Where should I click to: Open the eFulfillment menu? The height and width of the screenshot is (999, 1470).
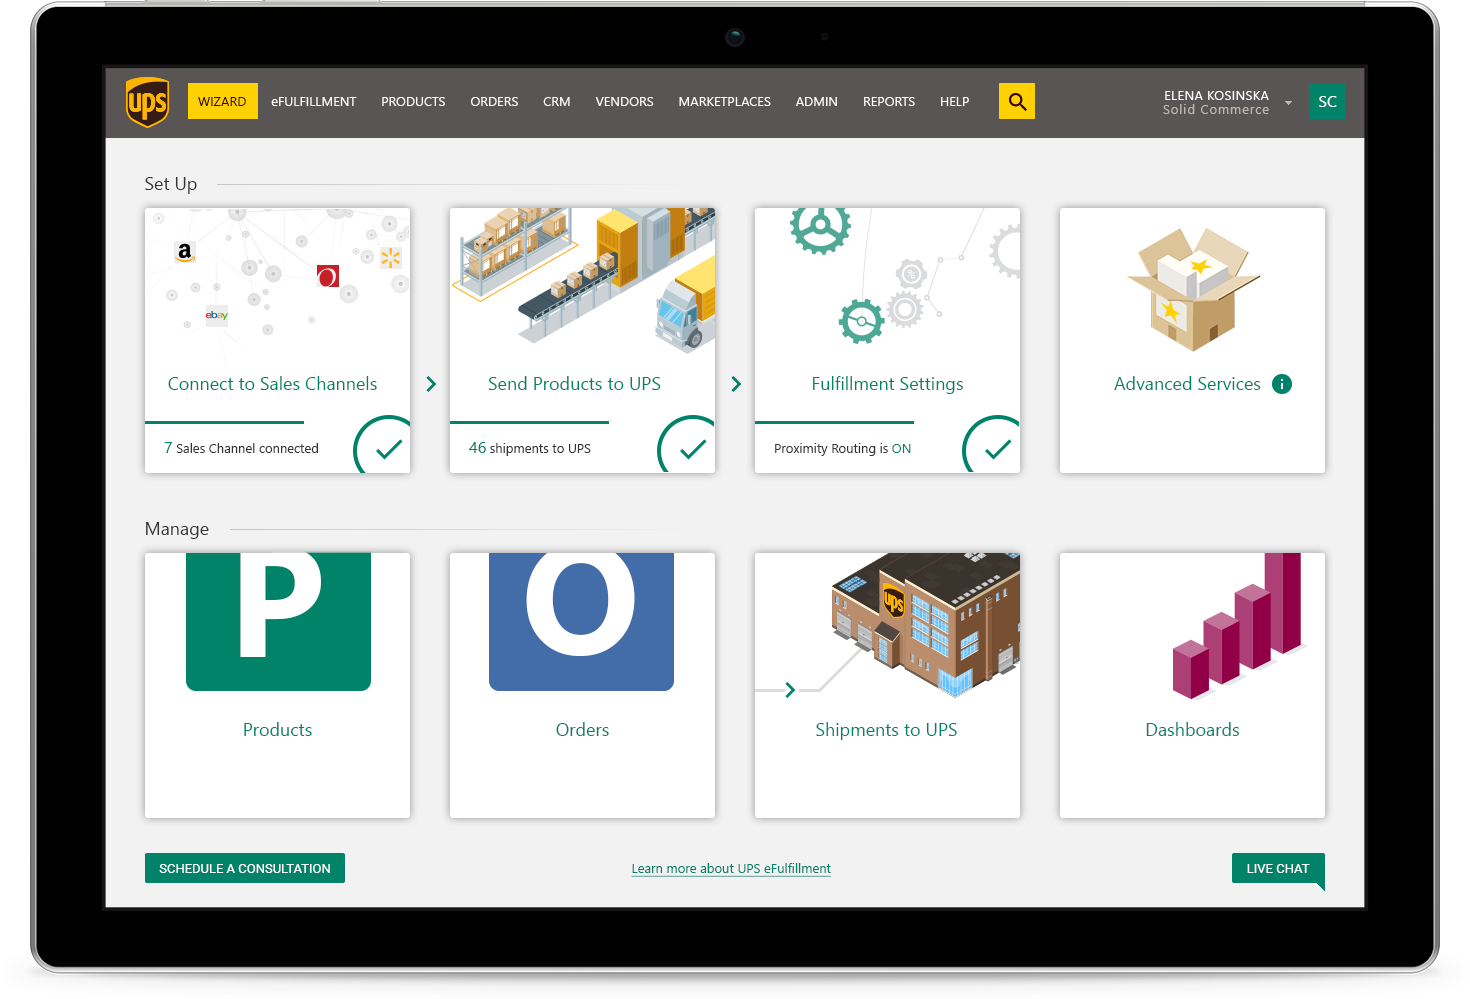click(314, 102)
